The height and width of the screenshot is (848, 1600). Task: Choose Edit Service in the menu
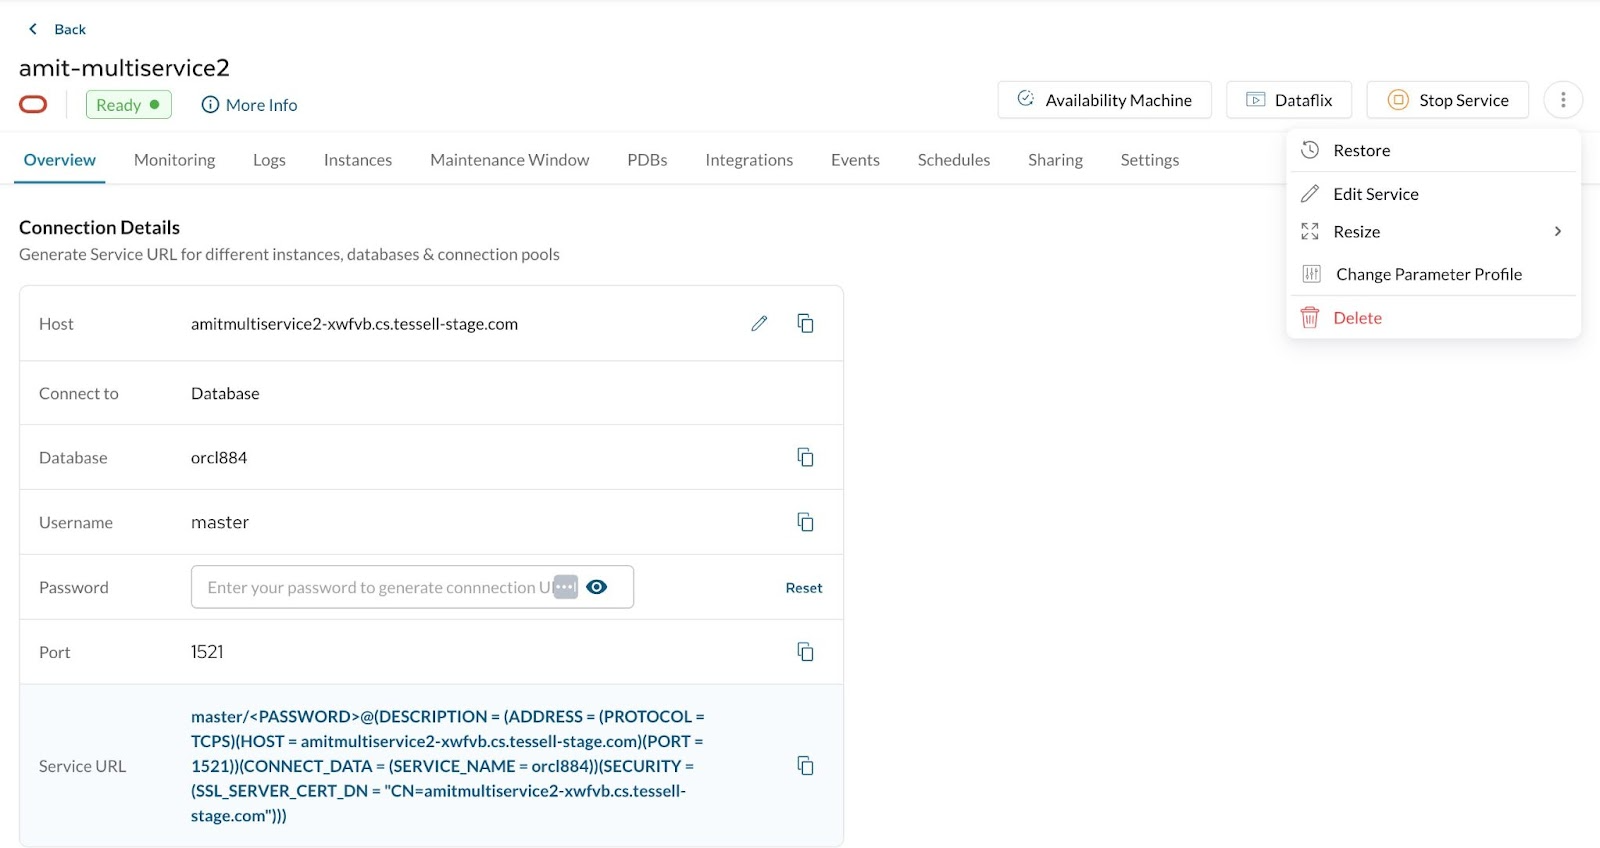[1375, 194]
